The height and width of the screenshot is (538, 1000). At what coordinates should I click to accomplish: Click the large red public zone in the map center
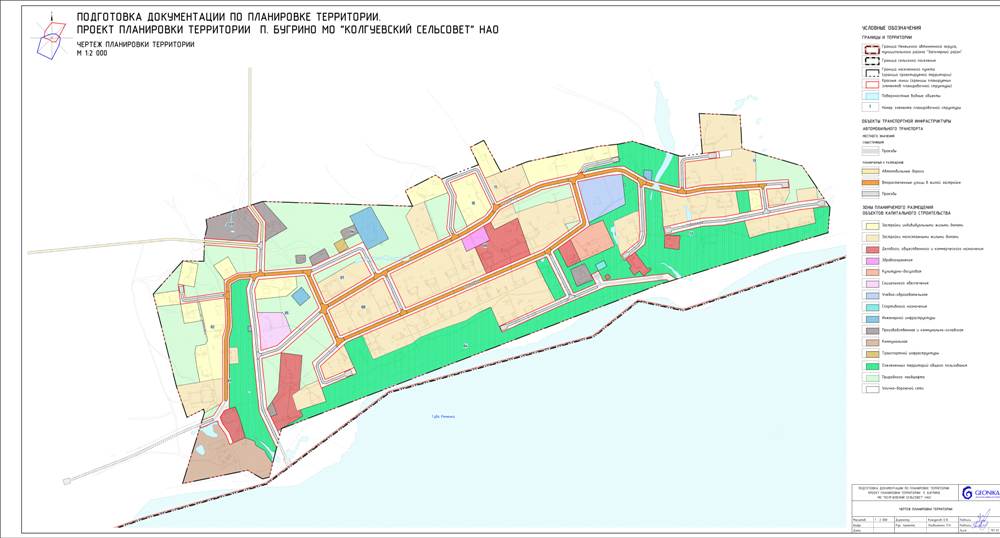504,245
